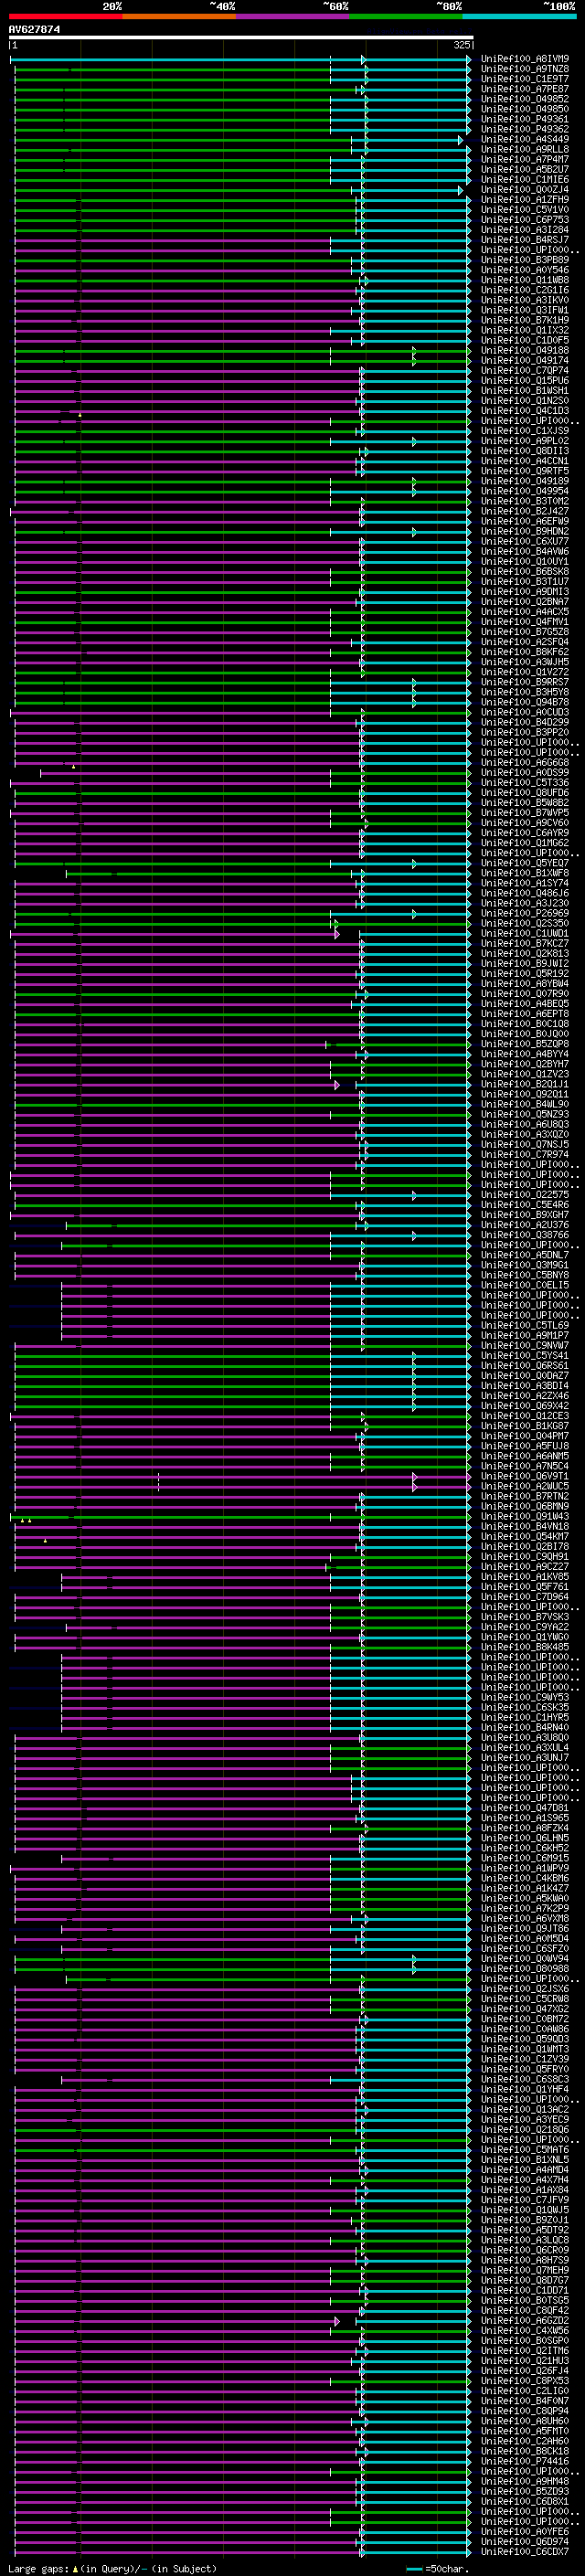Click the UniRef100_B4VN18 label
Viewport: 585px width, 2576px height.
(525, 1526)
